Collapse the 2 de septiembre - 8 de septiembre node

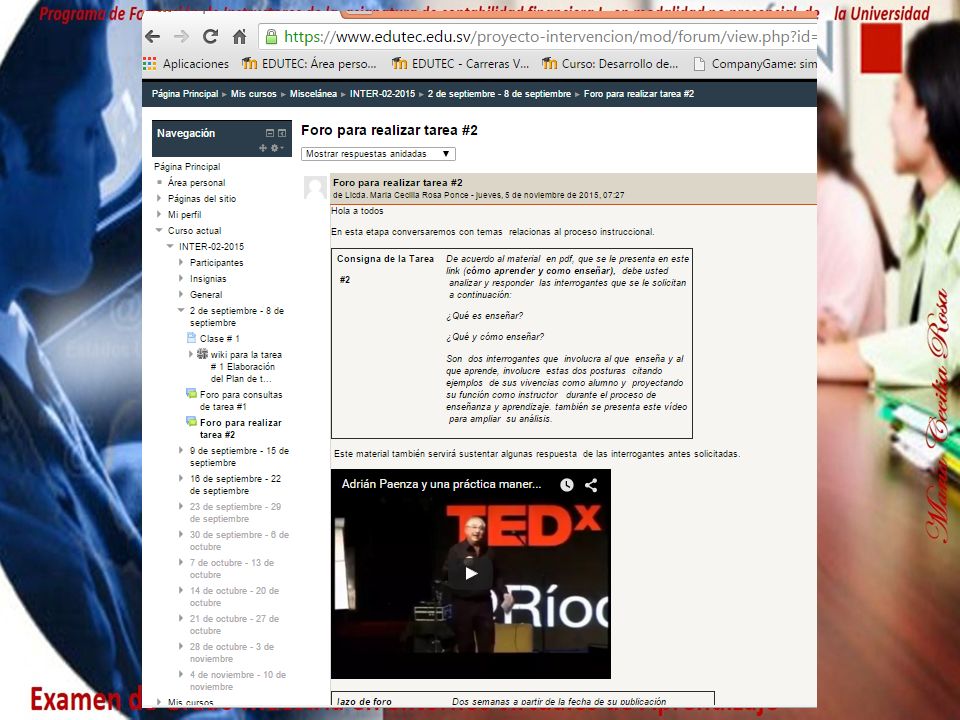(x=181, y=310)
